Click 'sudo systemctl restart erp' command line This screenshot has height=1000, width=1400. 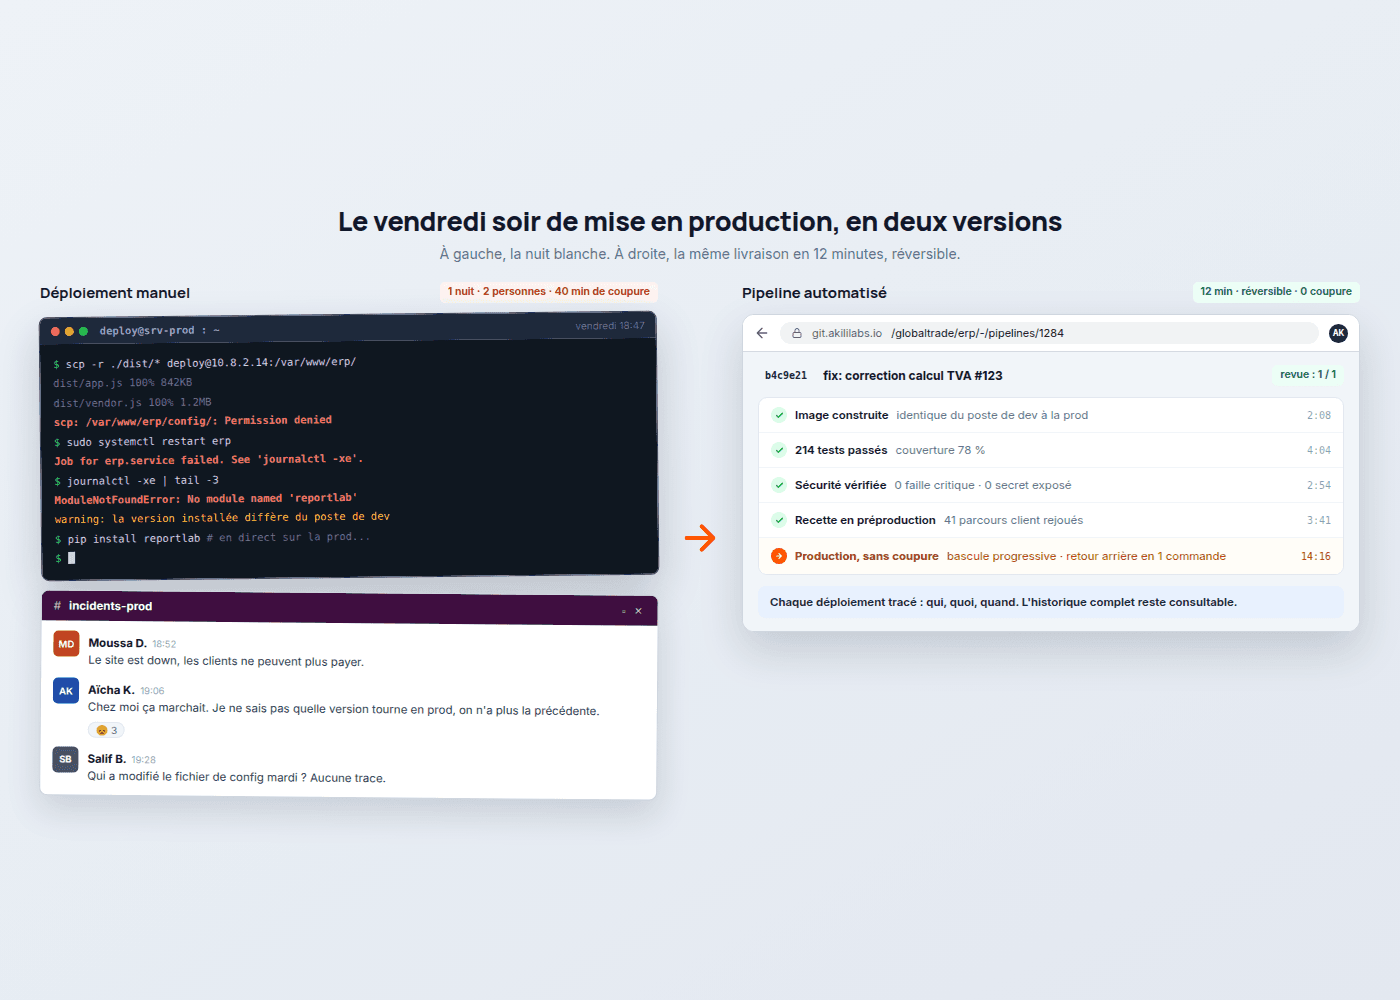(x=142, y=441)
